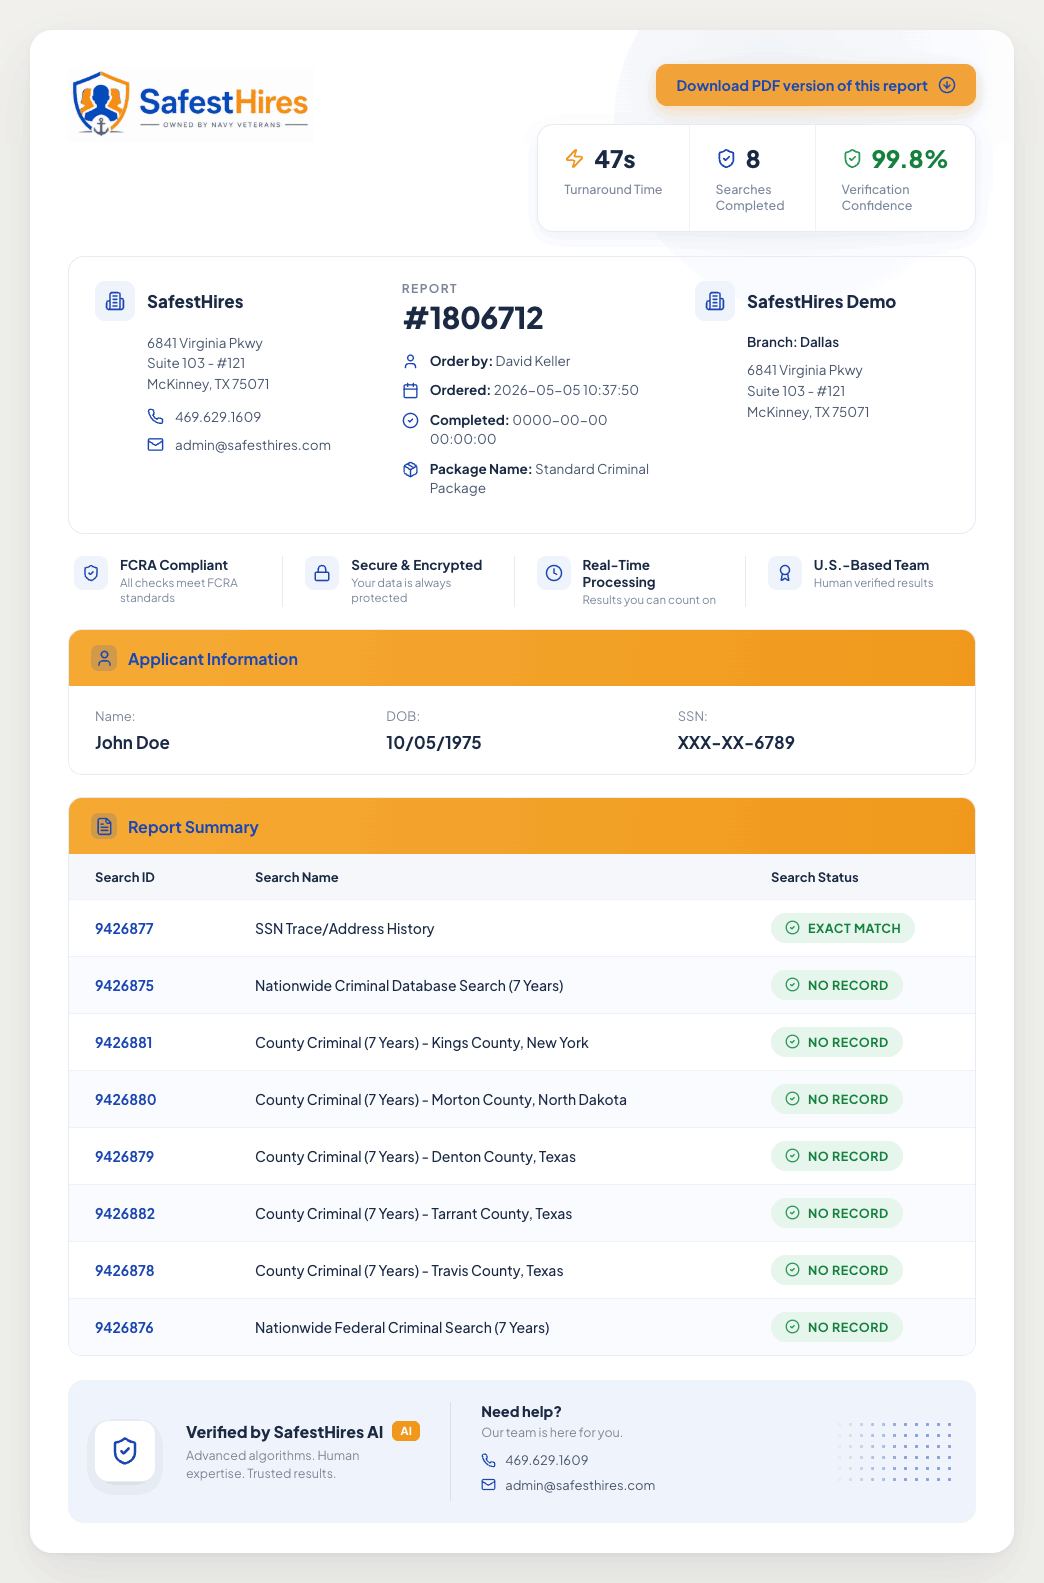The width and height of the screenshot is (1044, 1583).
Task: Click the Verified by SafestHires AI shield icon
Action: [x=125, y=1451]
